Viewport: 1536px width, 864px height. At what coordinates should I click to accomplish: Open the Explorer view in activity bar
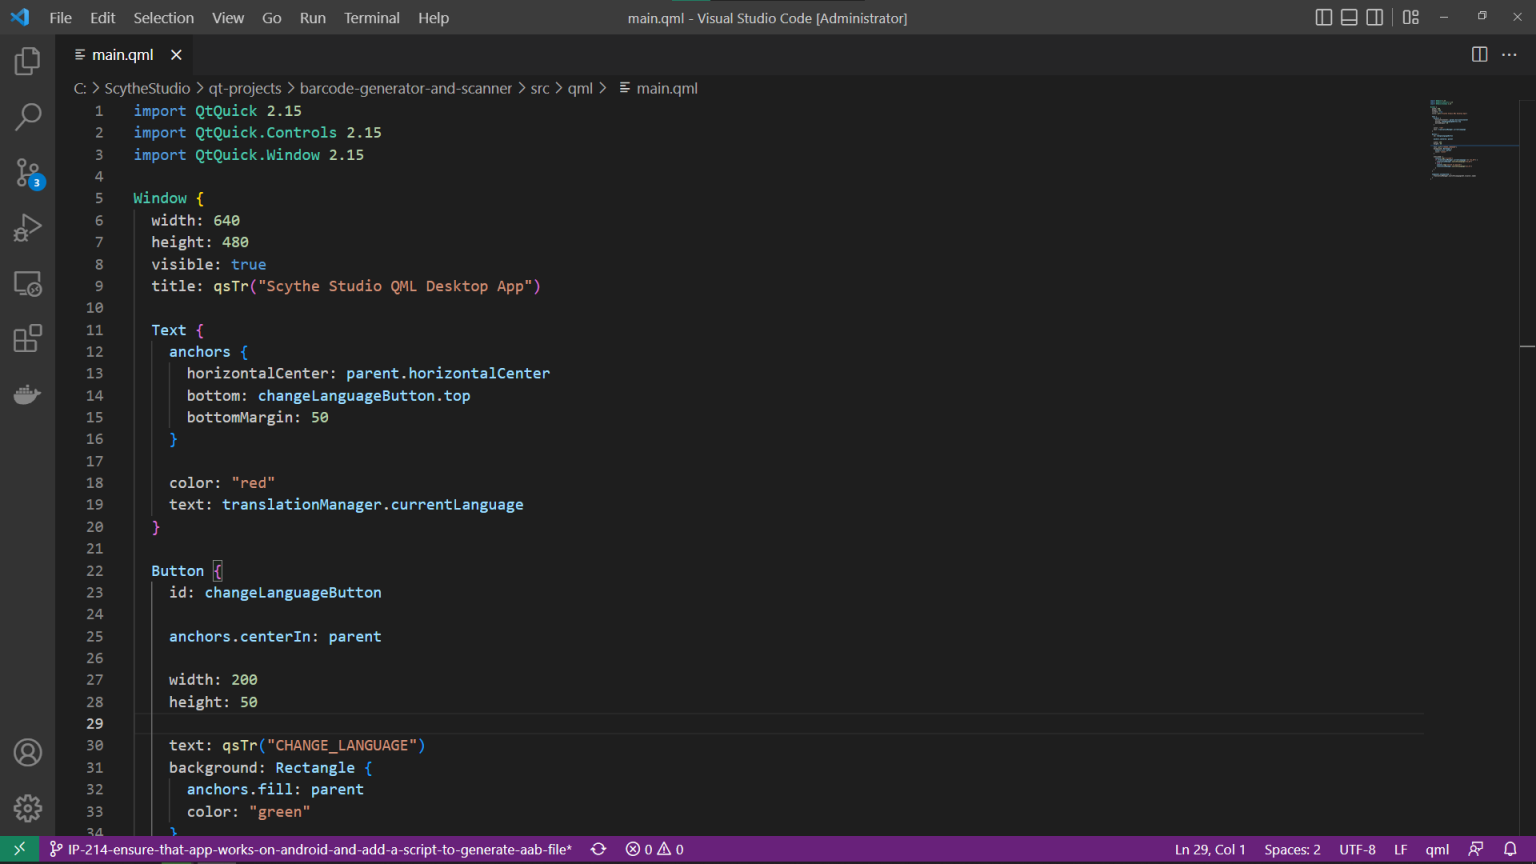click(x=27, y=62)
